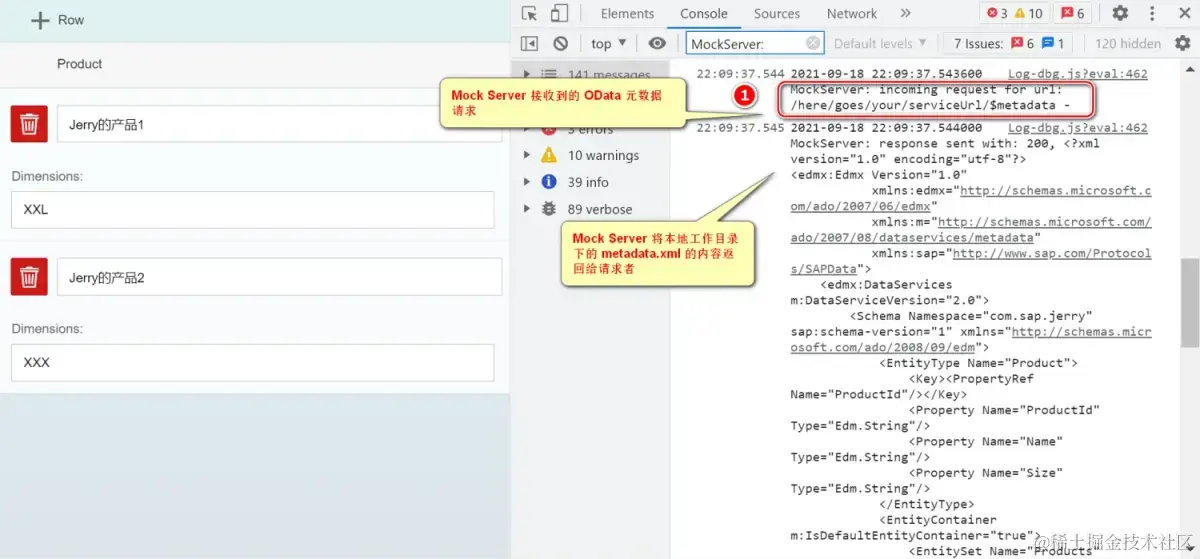Screen dimensions: 1200x559
Task: Open the ado/2008/09/edm schema link
Action: pyautogui.click(x=971, y=339)
